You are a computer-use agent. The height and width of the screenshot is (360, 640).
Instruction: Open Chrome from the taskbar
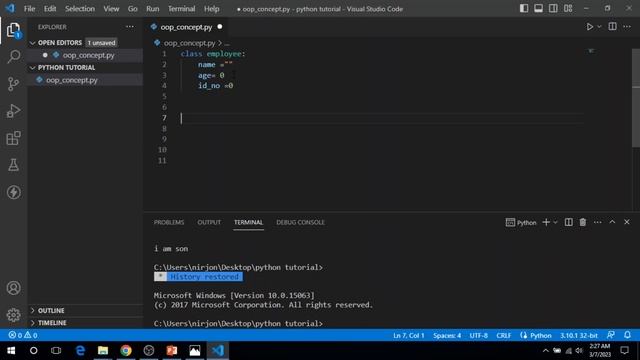pyautogui.click(x=126, y=350)
